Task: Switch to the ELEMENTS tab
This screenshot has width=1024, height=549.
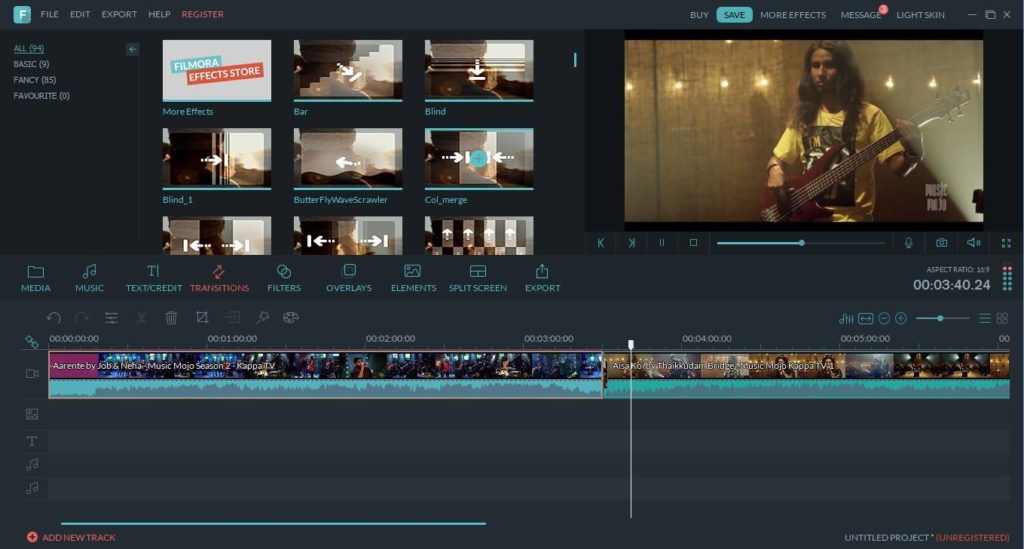Action: [x=413, y=278]
